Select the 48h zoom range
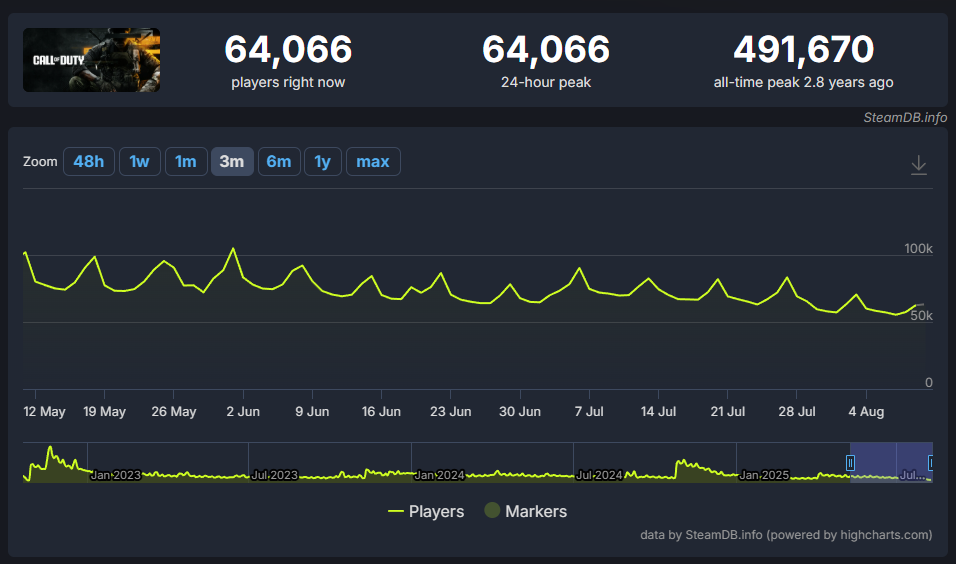Viewport: 956px width, 564px height. (88, 162)
